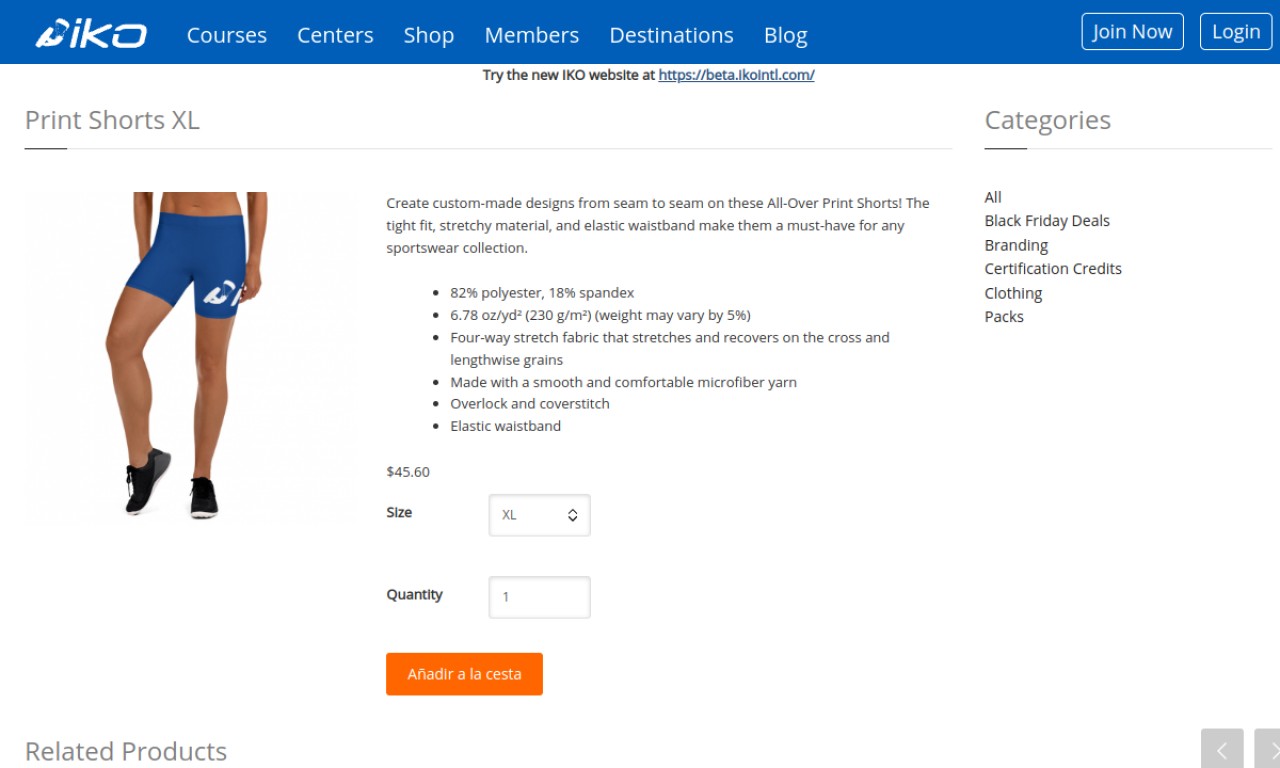Viewport: 1280px width, 768px height.
Task: Click the blue print shorts product image
Action: (x=191, y=358)
